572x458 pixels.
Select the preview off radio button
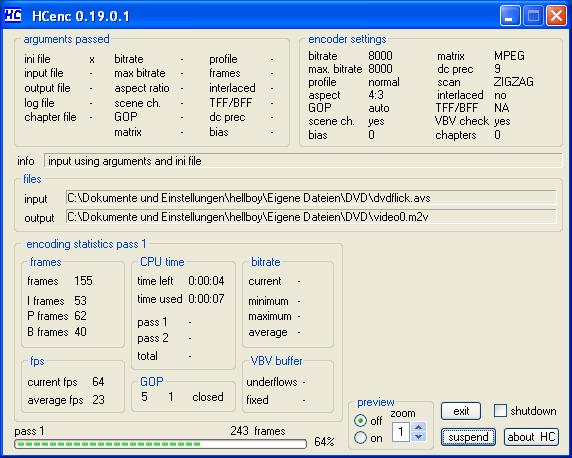click(x=360, y=421)
